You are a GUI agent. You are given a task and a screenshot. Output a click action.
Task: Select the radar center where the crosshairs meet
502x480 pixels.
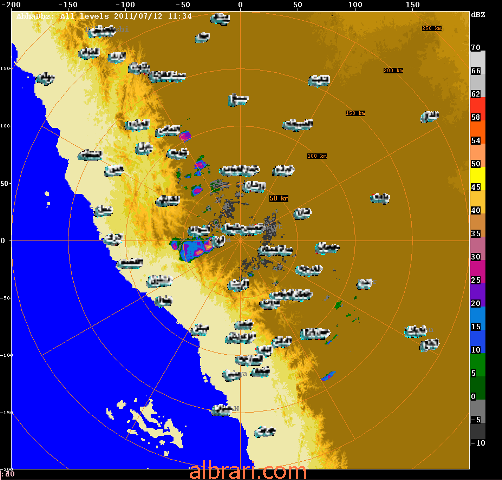tap(240, 240)
